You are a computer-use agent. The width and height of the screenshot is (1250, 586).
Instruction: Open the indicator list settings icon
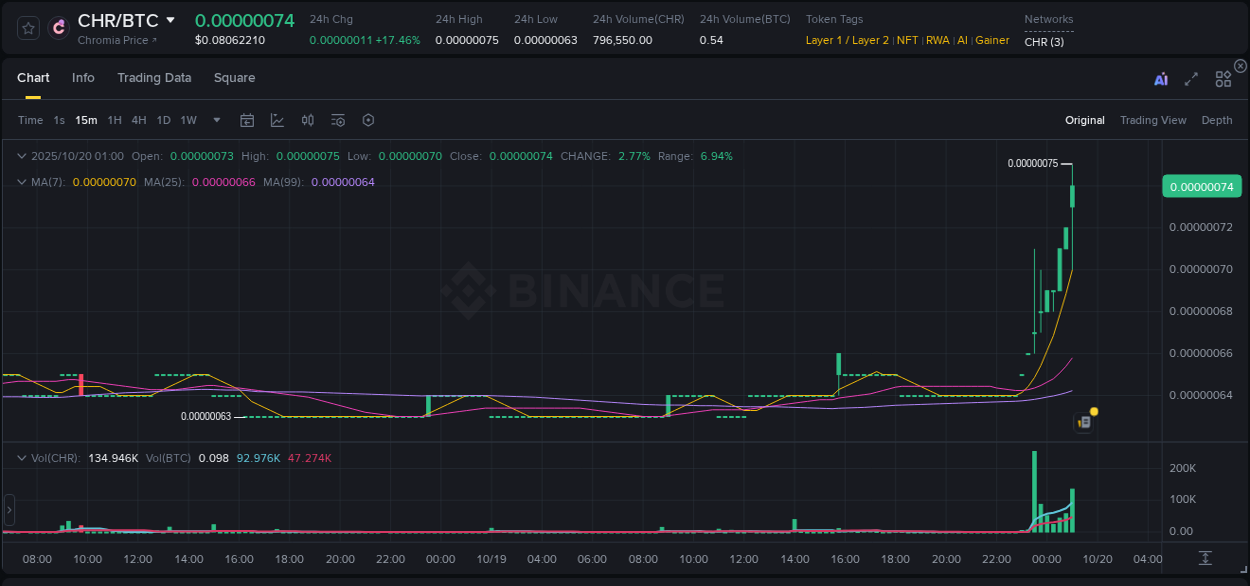click(338, 120)
